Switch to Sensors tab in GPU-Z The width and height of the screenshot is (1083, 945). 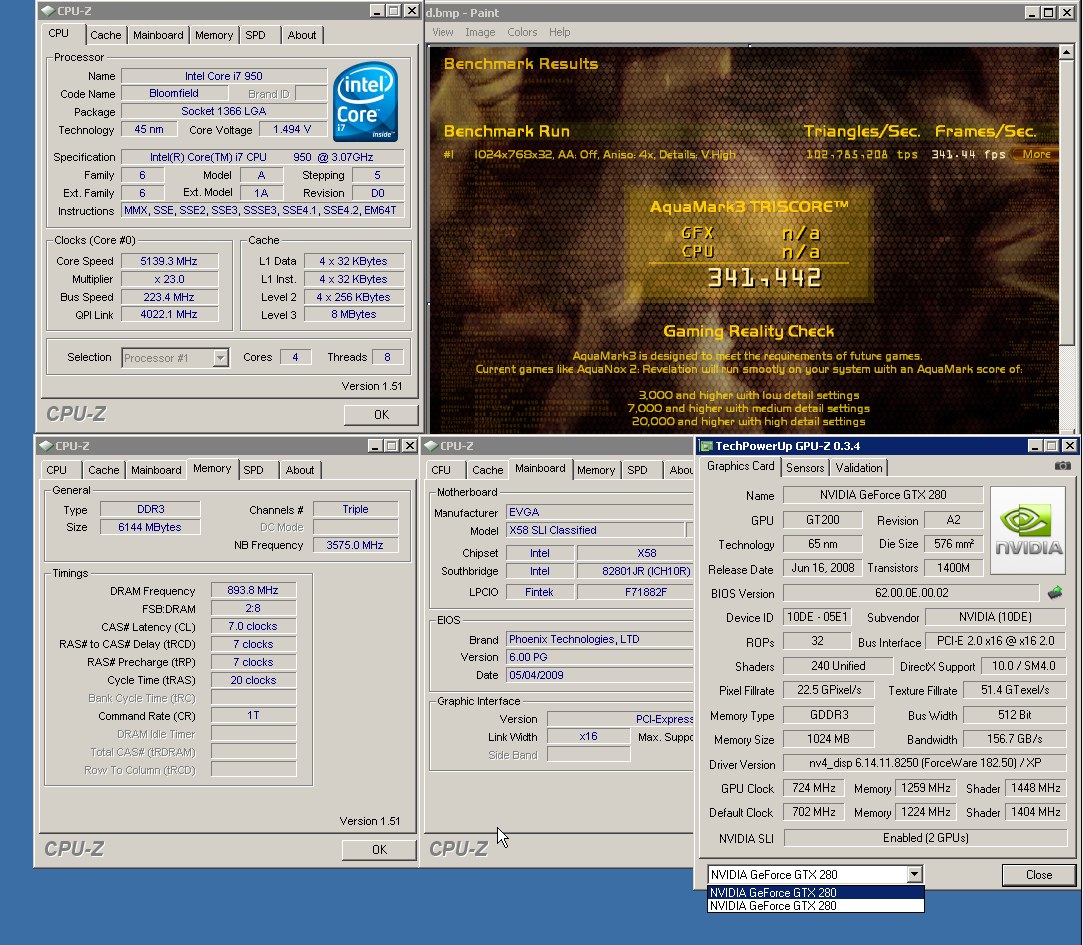click(x=805, y=468)
